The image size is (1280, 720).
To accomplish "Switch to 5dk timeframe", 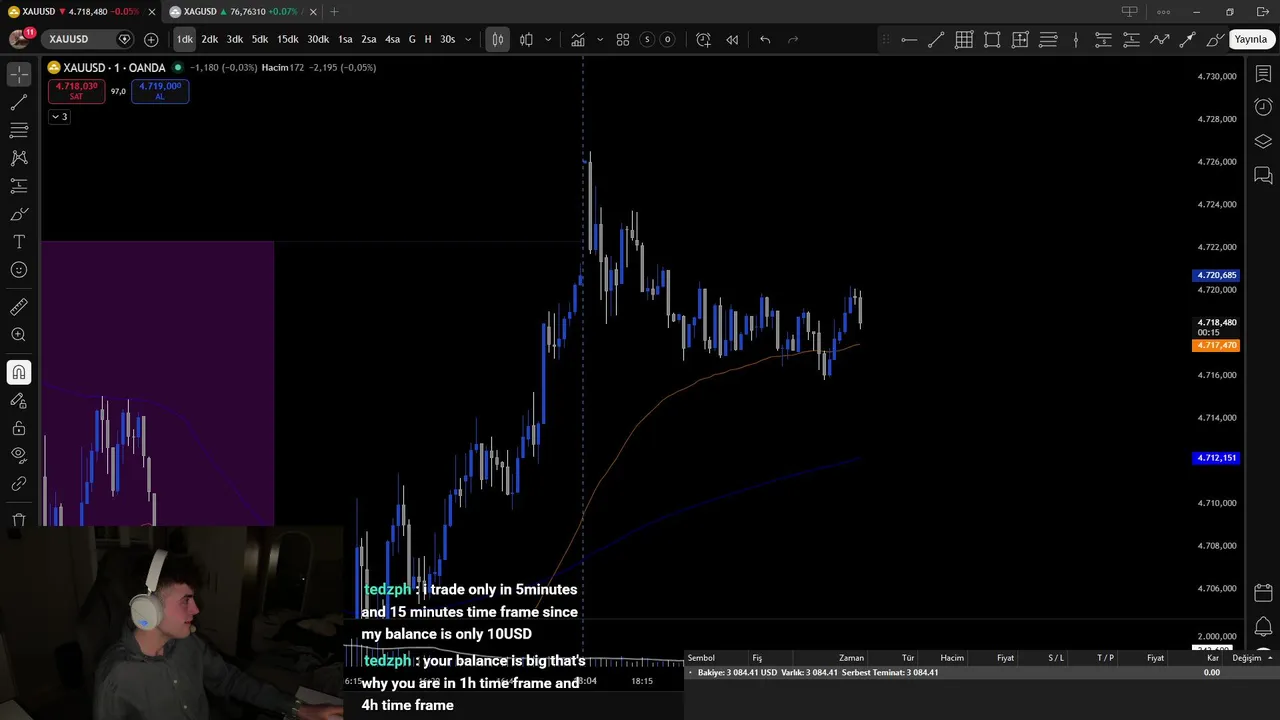I will coord(260,39).
